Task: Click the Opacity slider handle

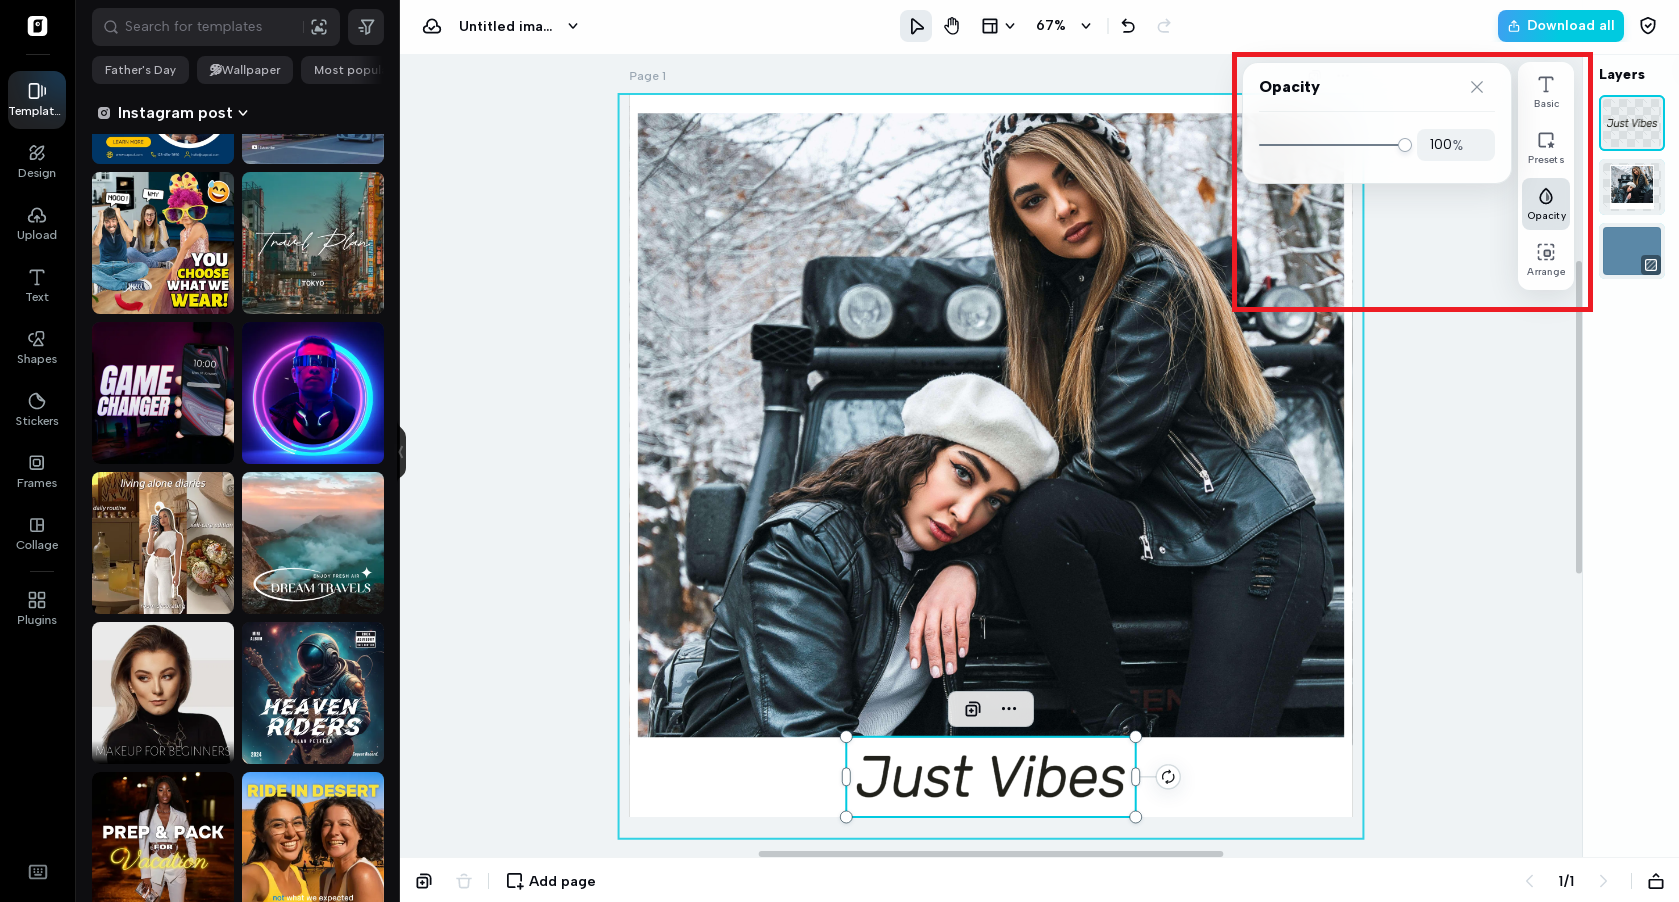Action: (1404, 145)
